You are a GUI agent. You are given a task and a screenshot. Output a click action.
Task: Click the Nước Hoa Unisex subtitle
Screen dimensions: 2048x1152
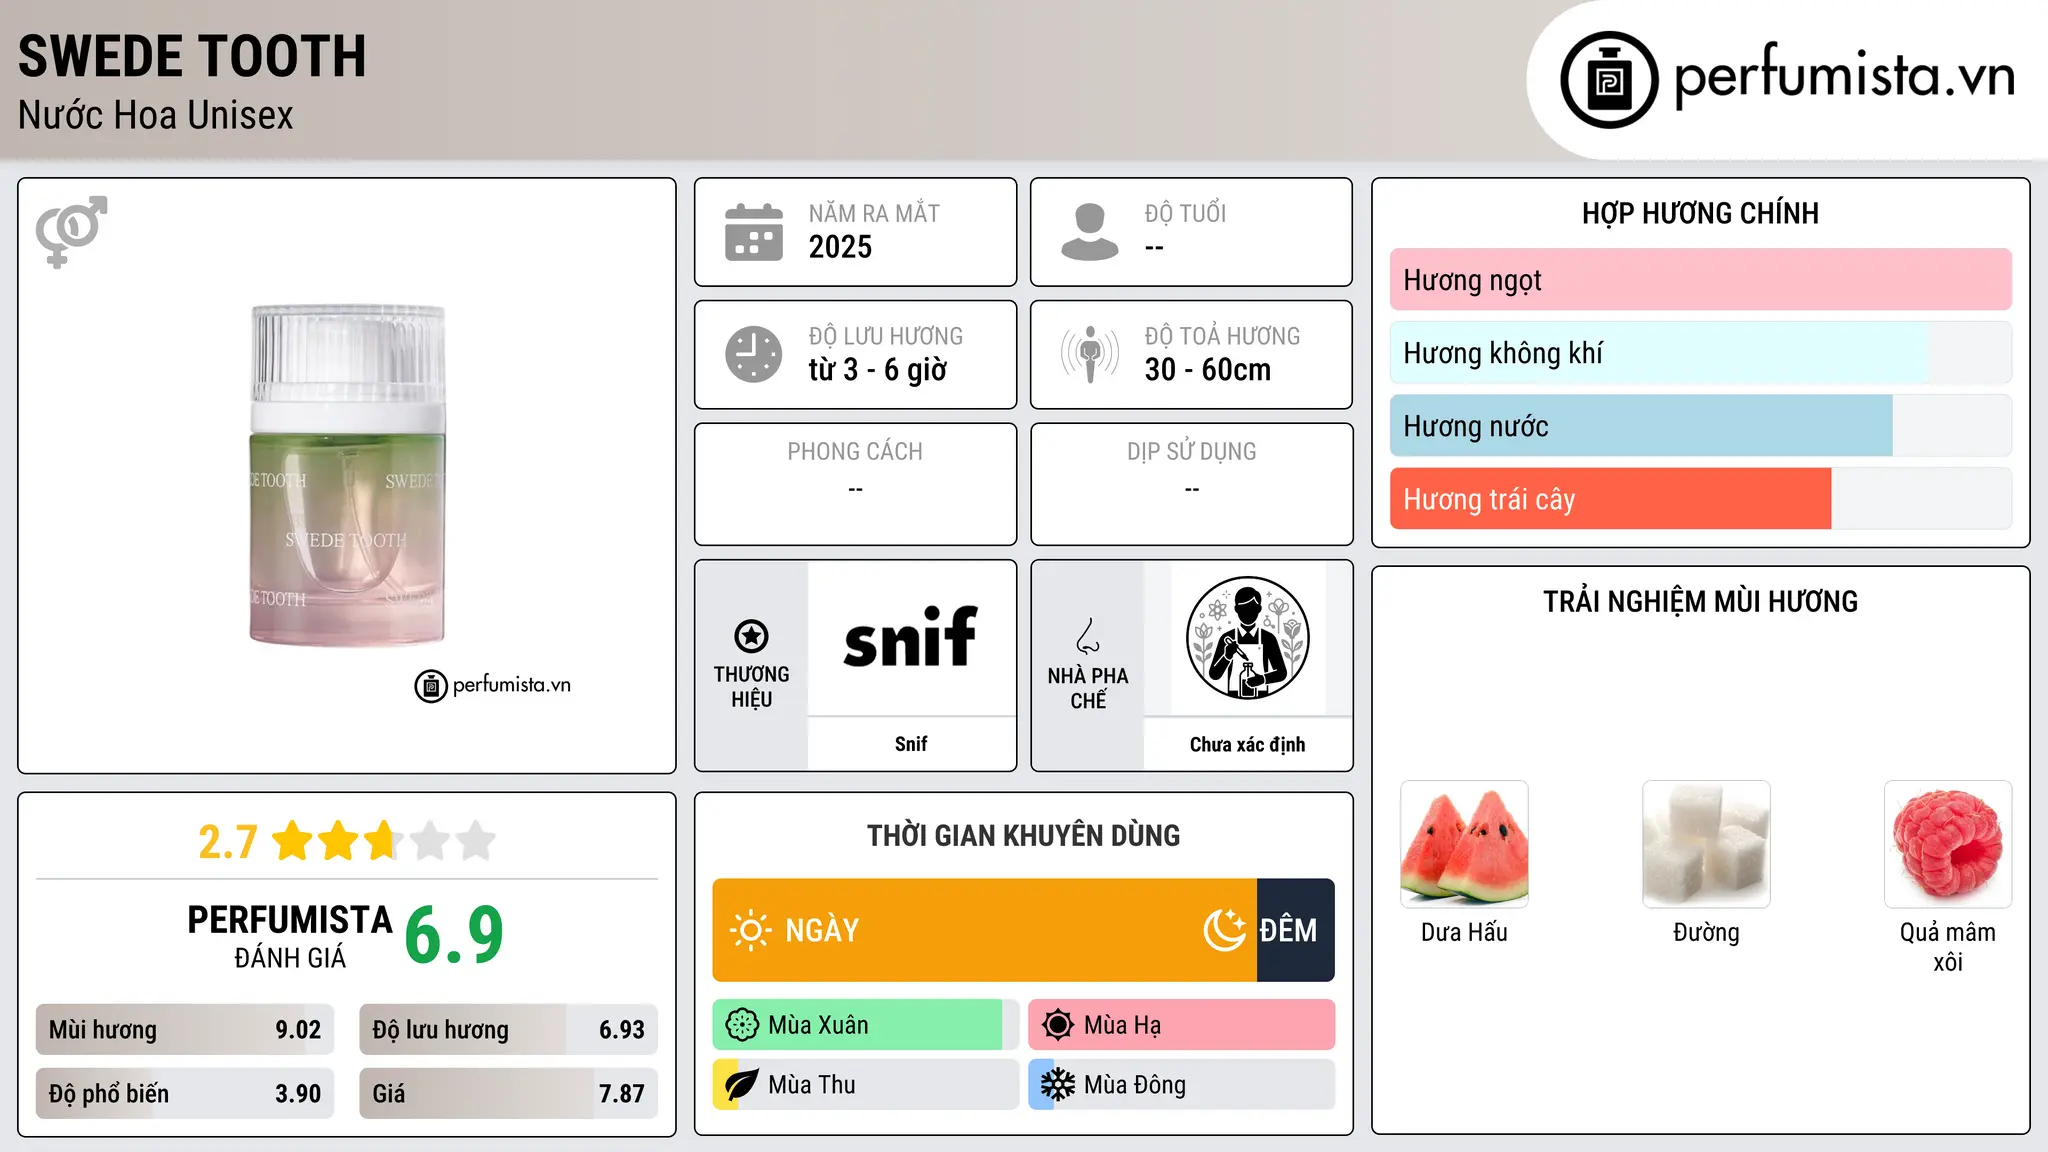click(156, 116)
